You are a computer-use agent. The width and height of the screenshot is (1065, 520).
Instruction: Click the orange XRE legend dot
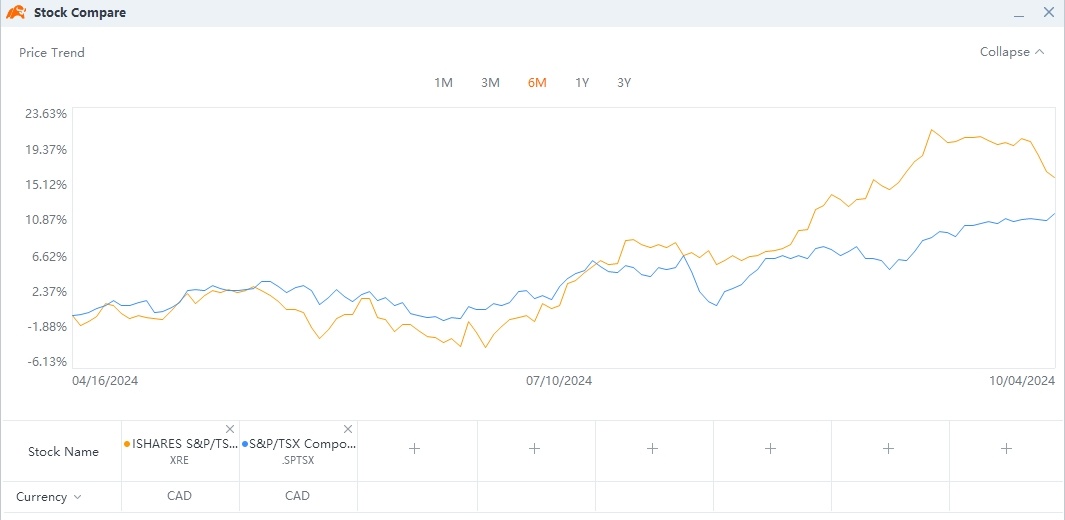pos(127,445)
